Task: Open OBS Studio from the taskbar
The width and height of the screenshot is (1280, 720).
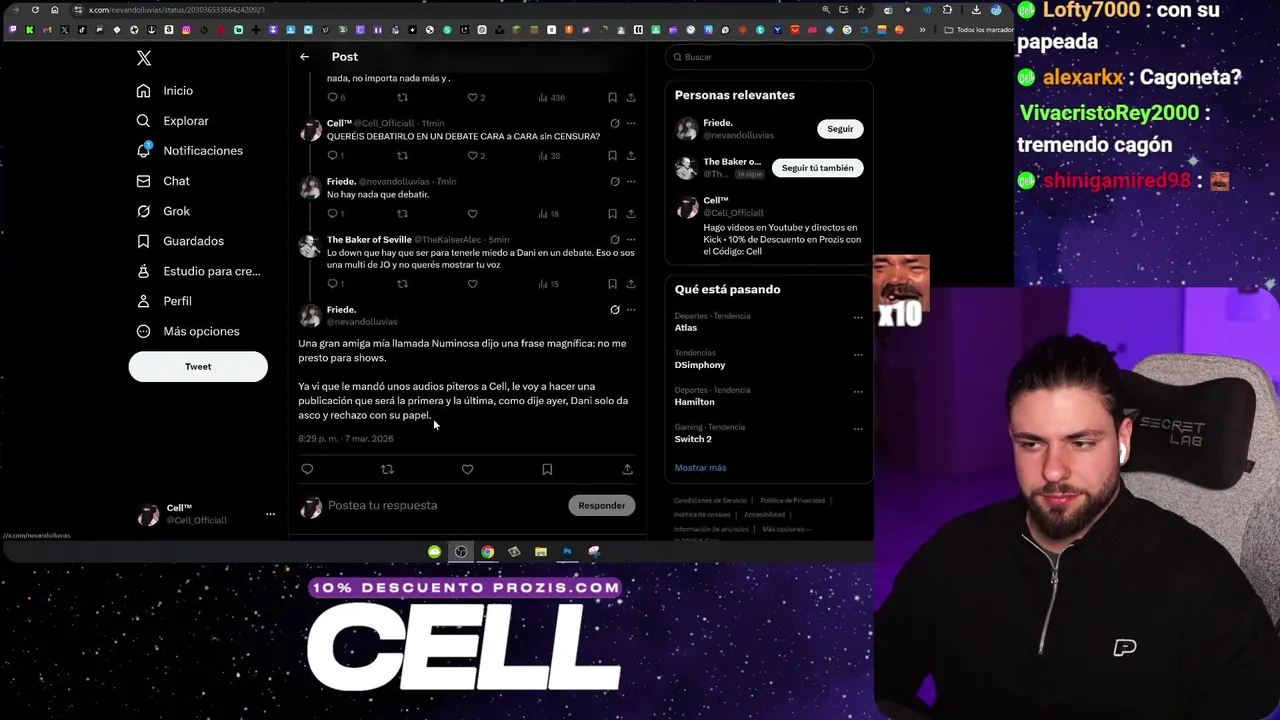Action: coord(461,552)
